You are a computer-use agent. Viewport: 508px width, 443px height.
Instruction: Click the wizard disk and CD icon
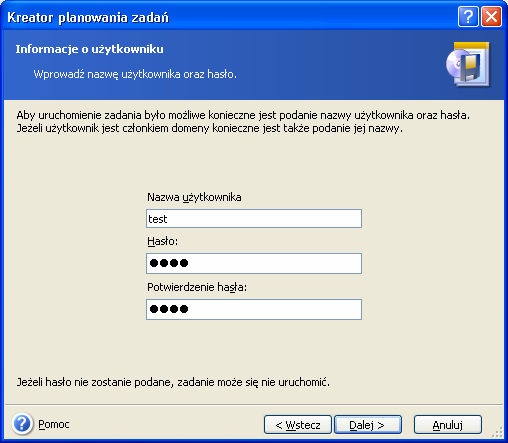[468, 64]
